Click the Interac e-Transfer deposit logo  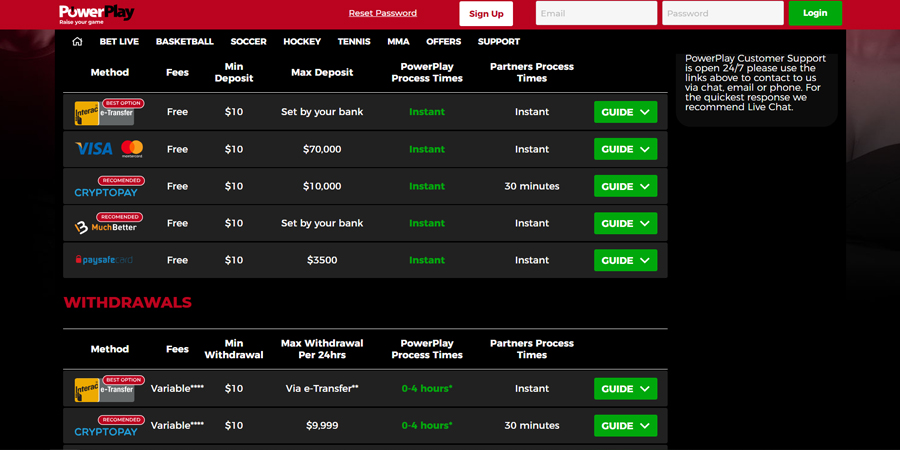[x=105, y=112]
